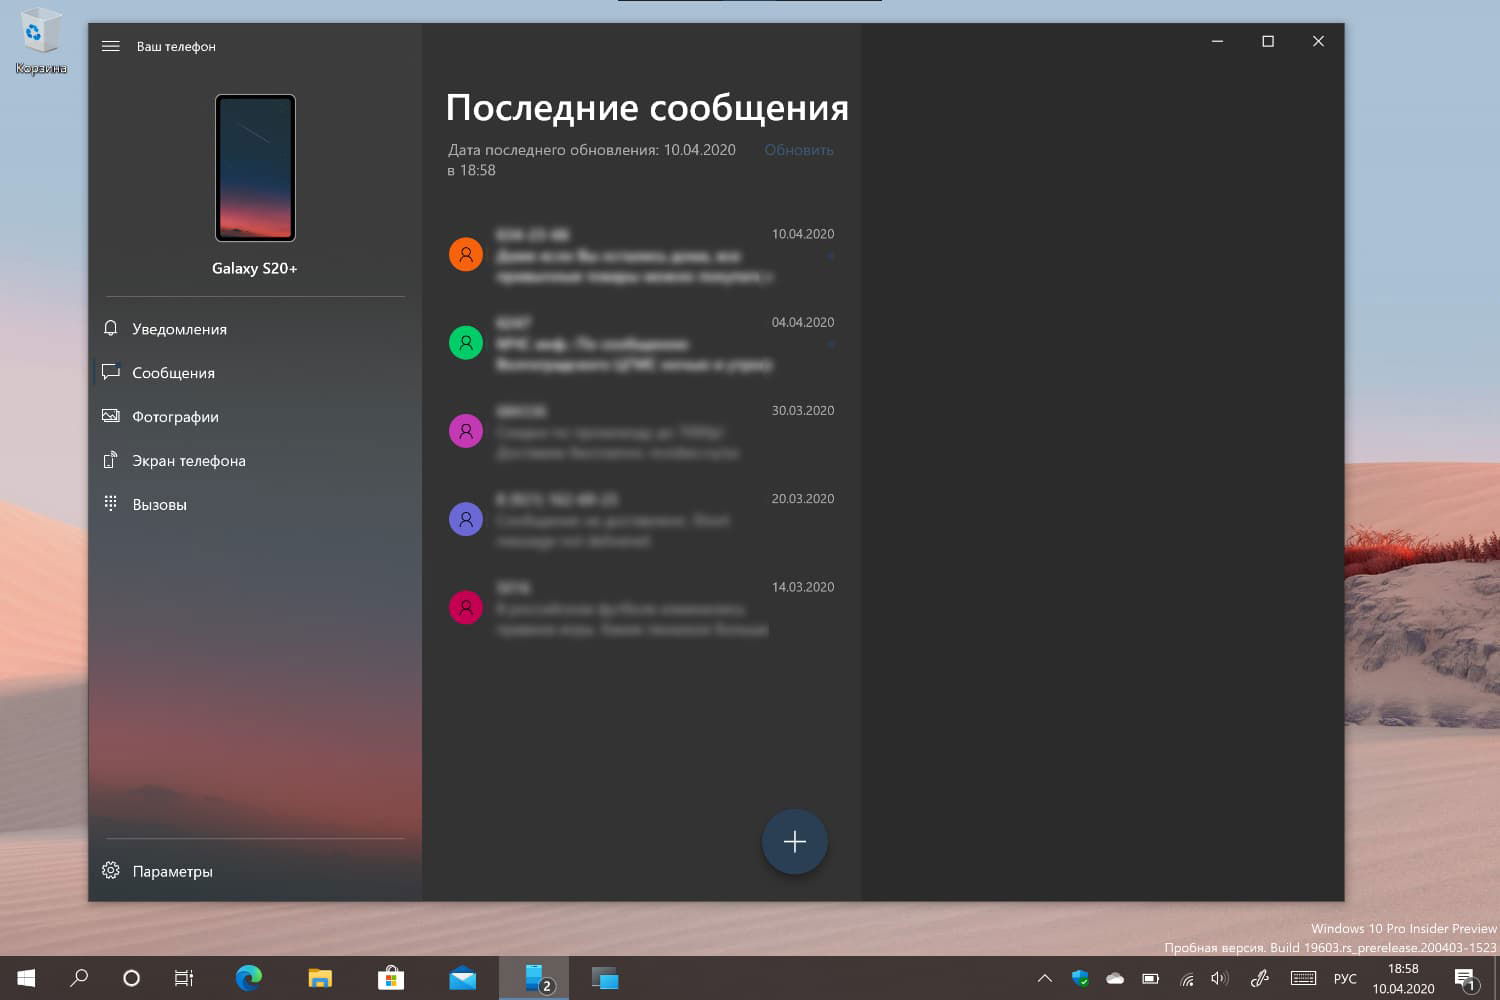Launch Microsoft Edge from the taskbar
1500x1000 pixels.
pos(248,978)
